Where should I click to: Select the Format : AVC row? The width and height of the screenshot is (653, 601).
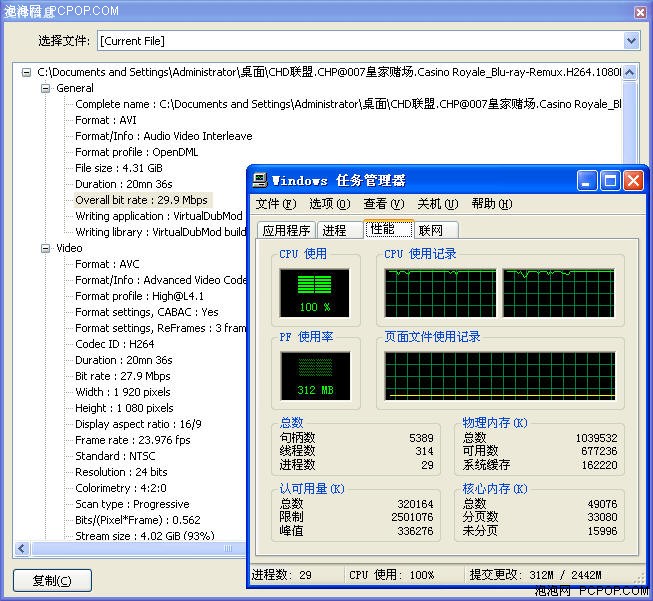[x=107, y=264]
